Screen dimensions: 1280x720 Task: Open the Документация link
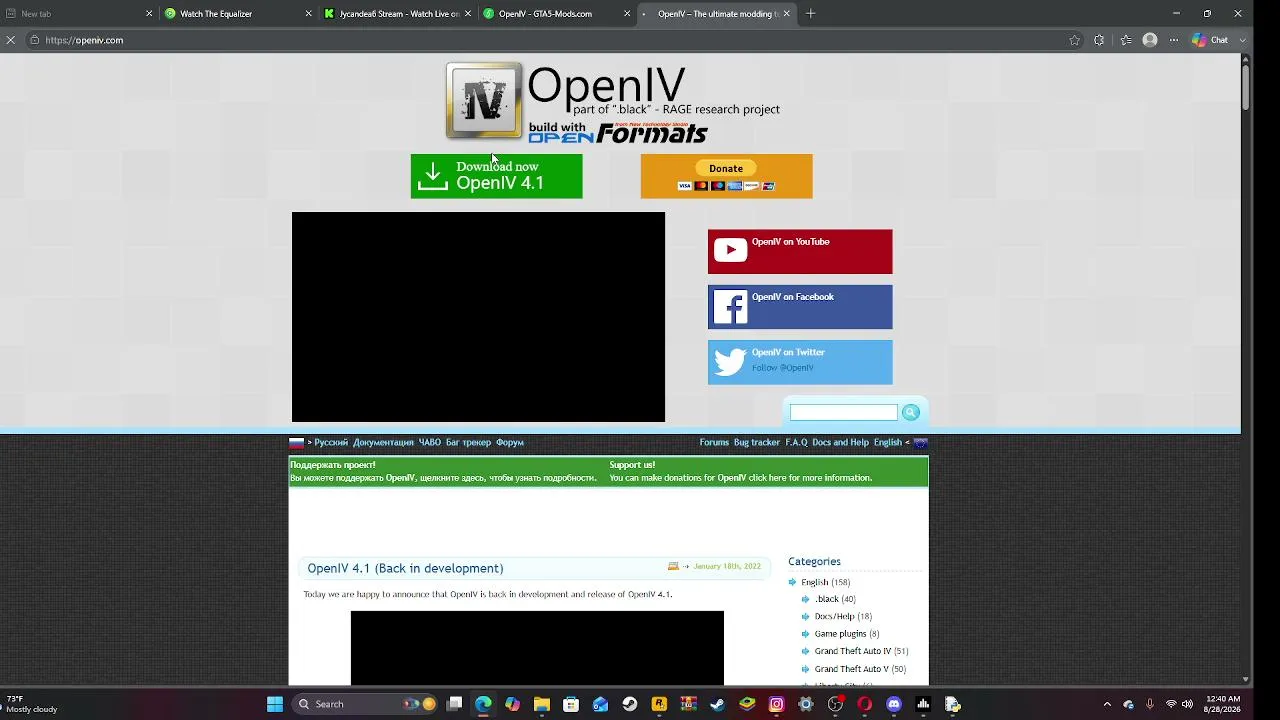[383, 442]
